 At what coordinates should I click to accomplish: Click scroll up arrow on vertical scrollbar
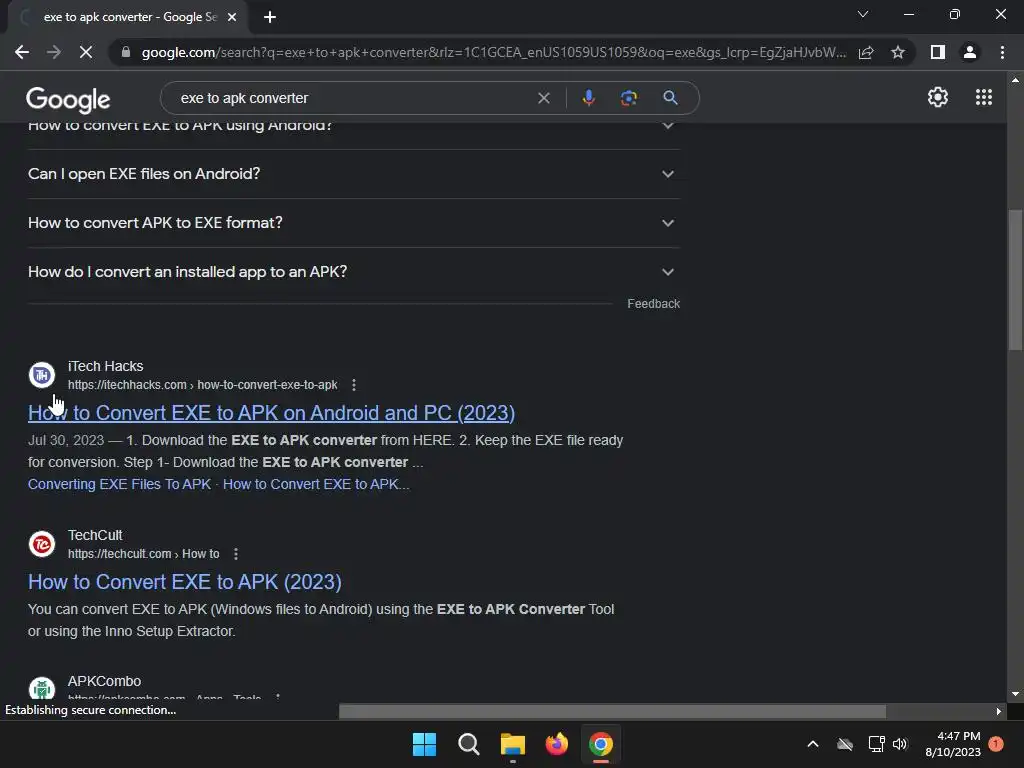[x=1015, y=80]
